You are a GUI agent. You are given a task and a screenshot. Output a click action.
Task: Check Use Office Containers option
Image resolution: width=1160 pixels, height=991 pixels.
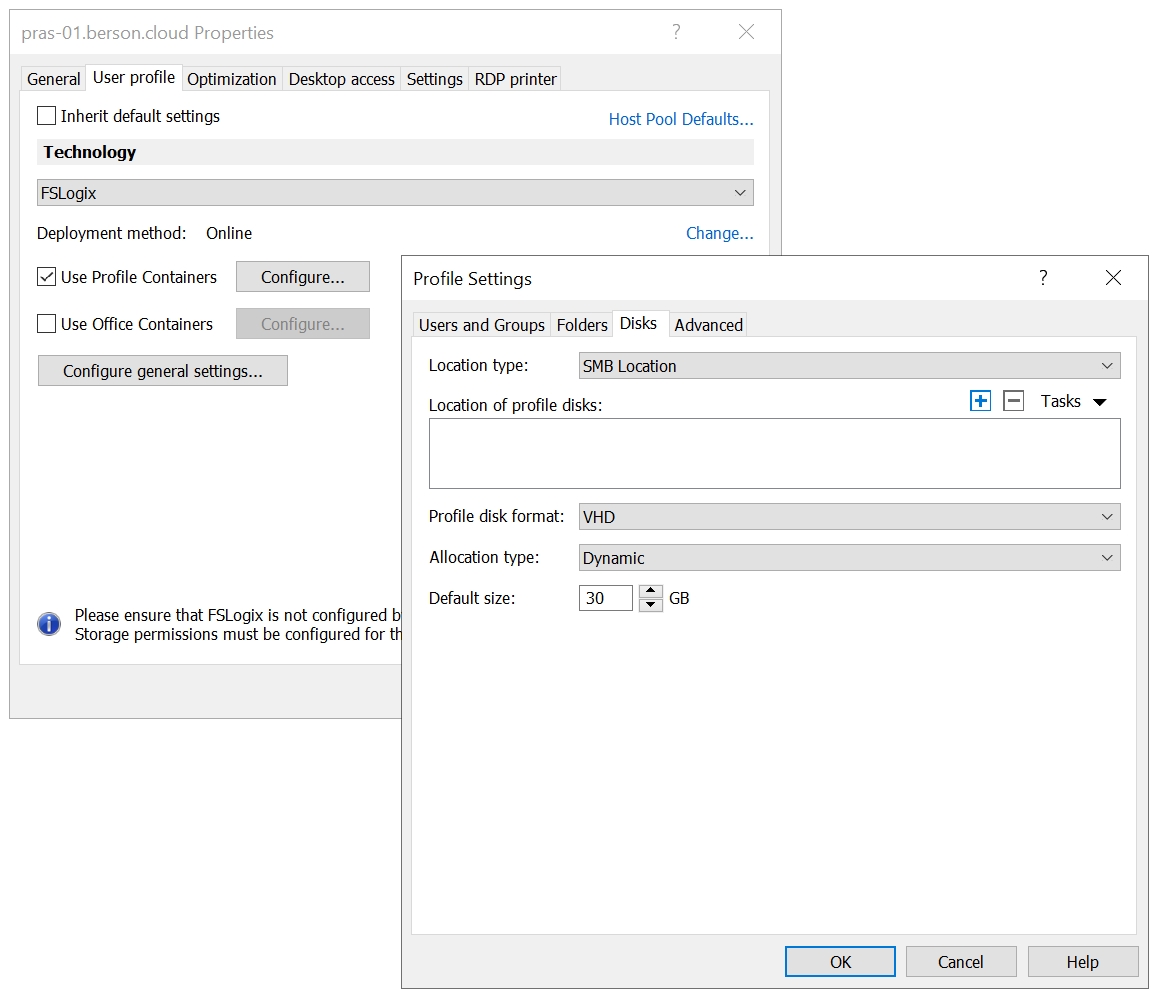pyautogui.click(x=47, y=324)
